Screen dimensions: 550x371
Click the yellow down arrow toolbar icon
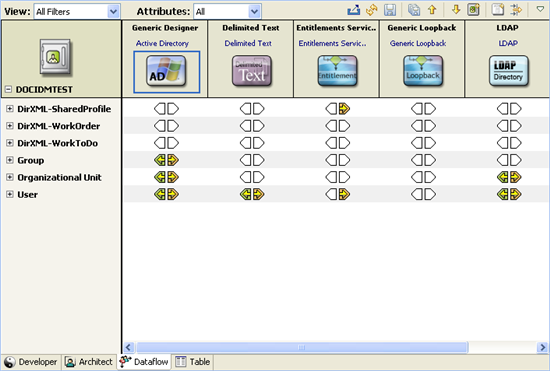(x=456, y=10)
